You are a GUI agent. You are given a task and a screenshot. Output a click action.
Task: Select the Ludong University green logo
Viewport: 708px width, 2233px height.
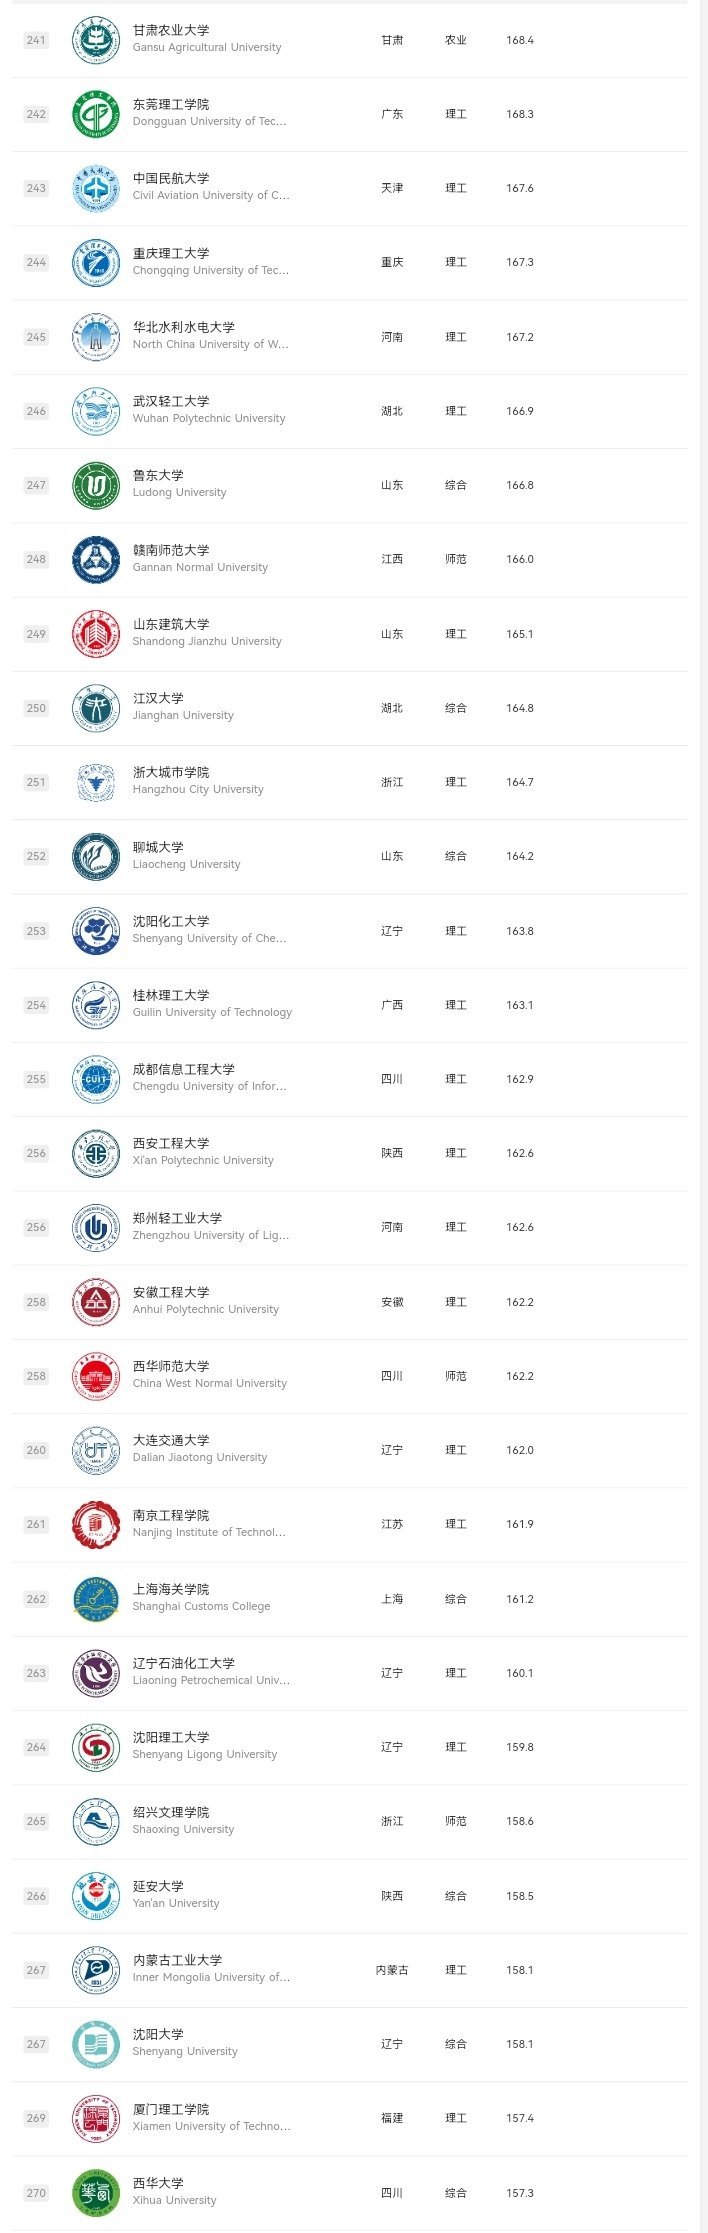(96, 485)
